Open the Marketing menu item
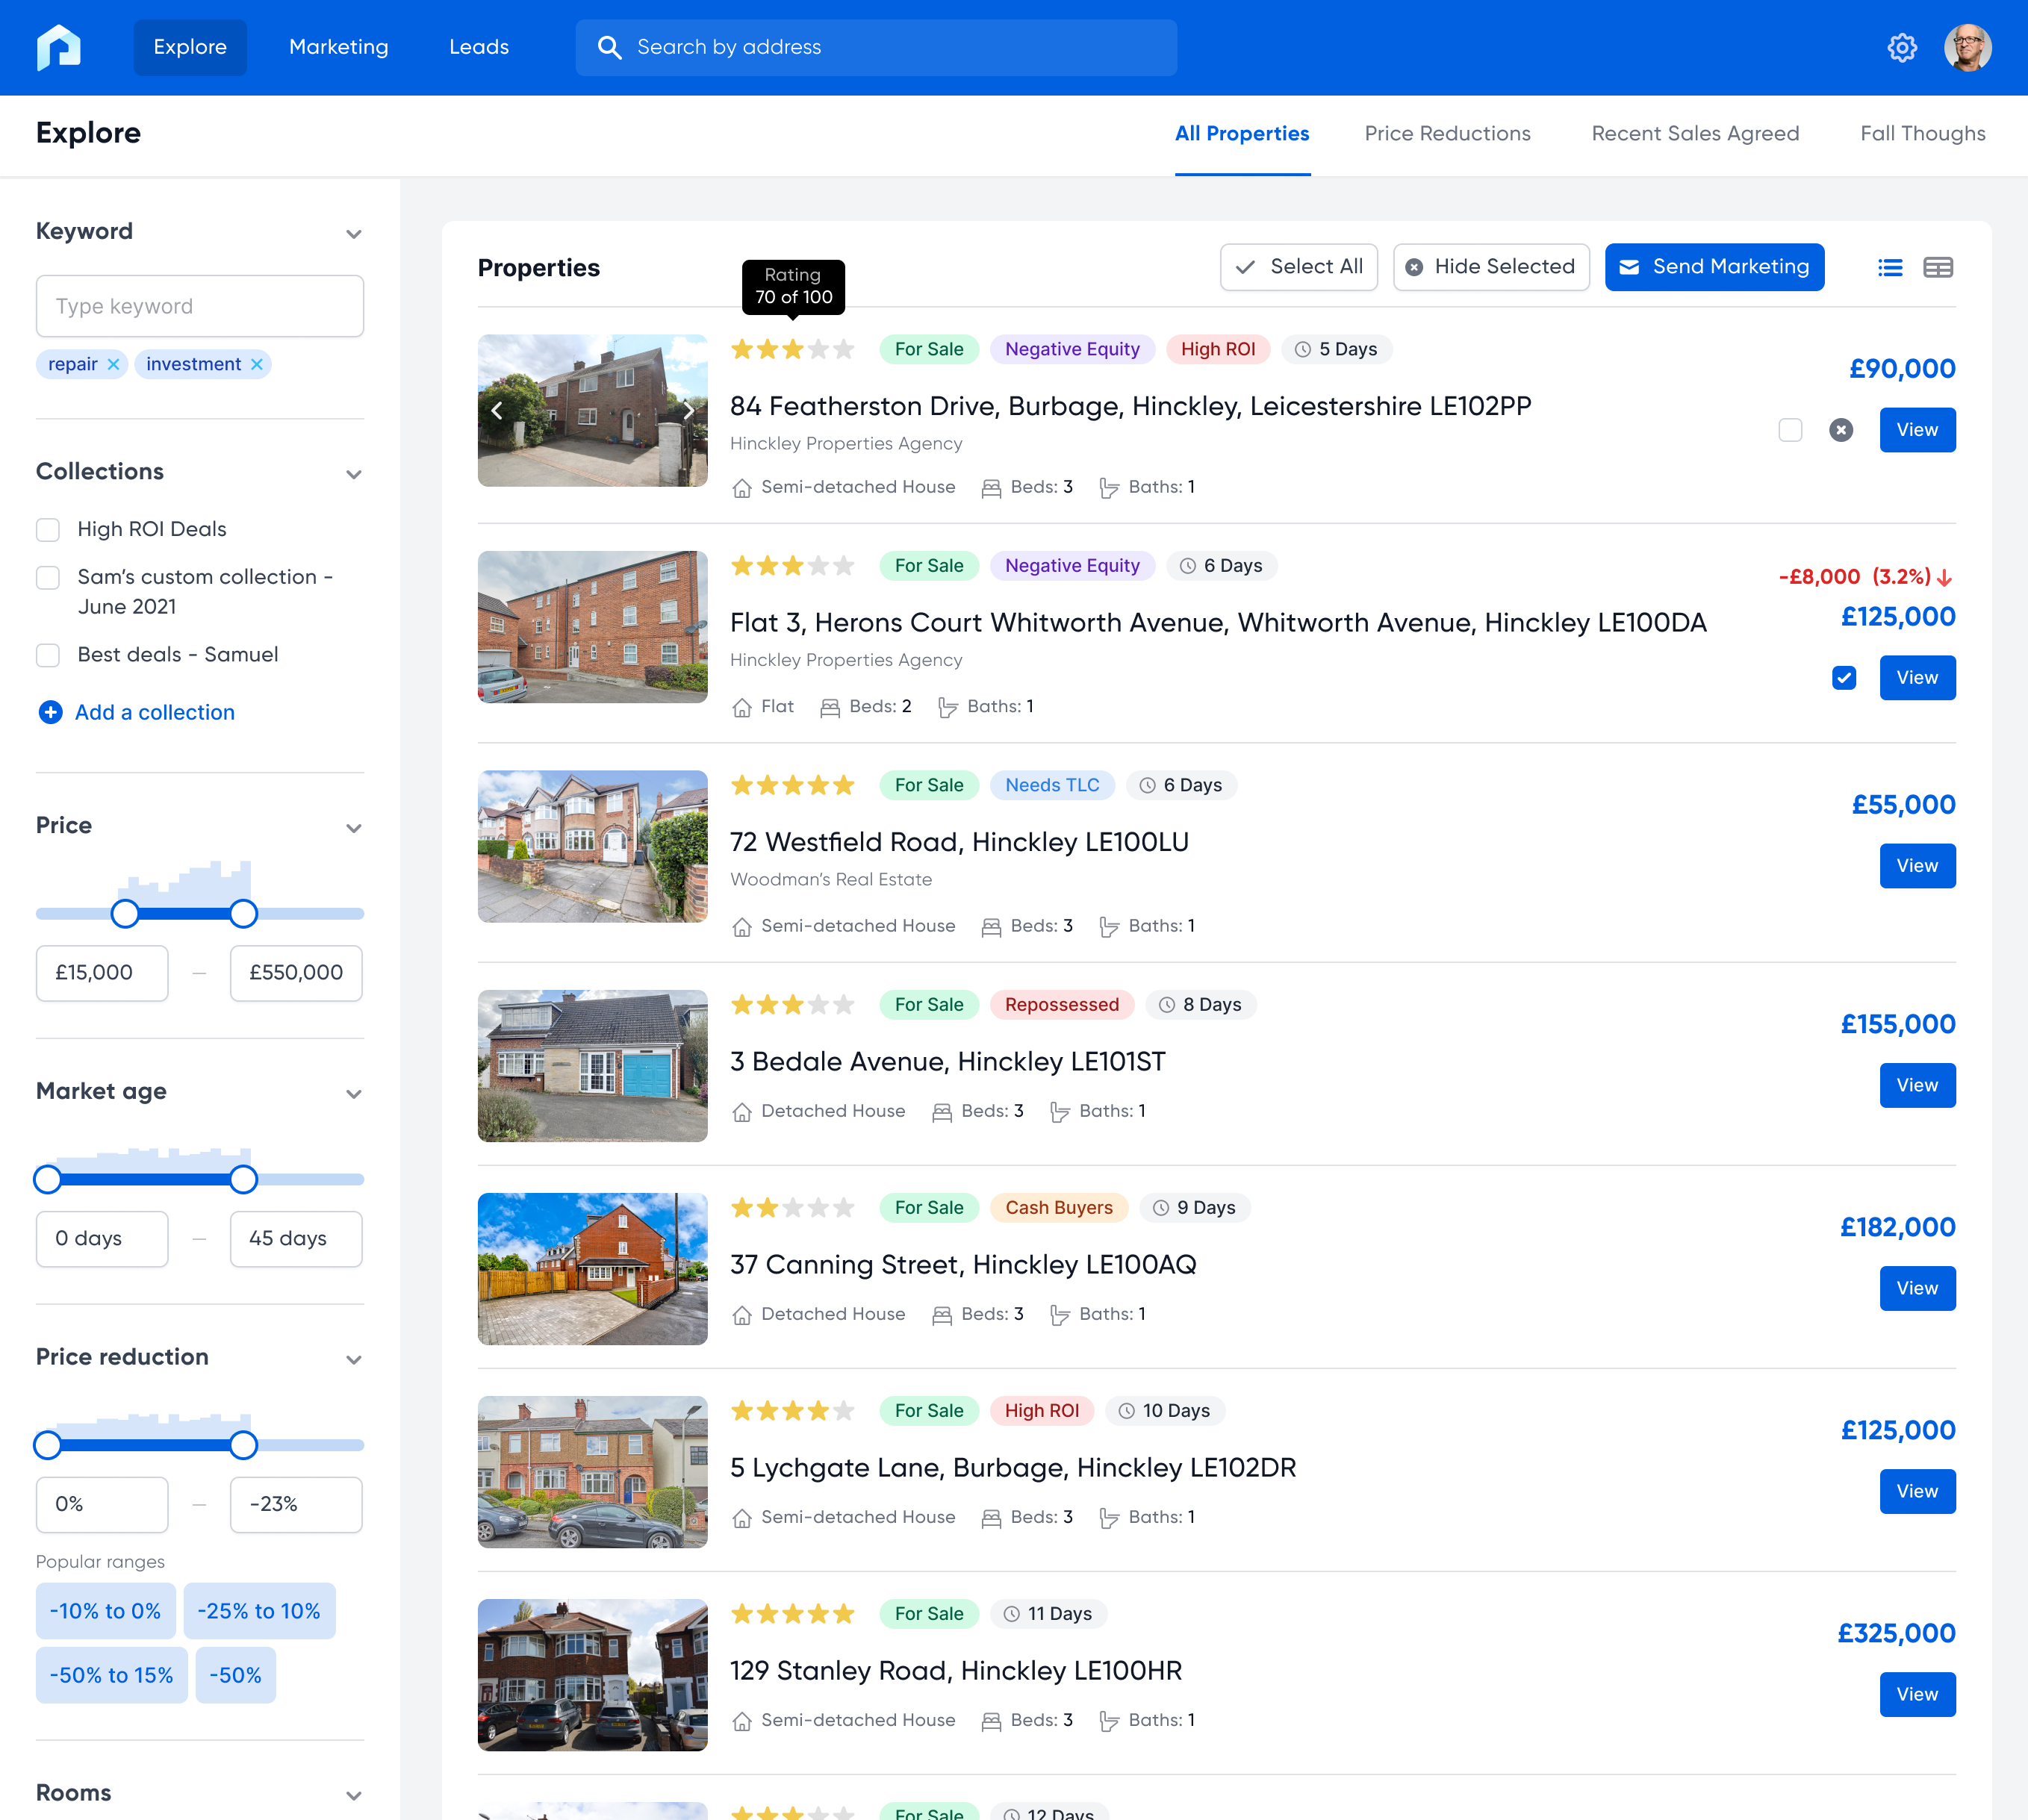 338,47
